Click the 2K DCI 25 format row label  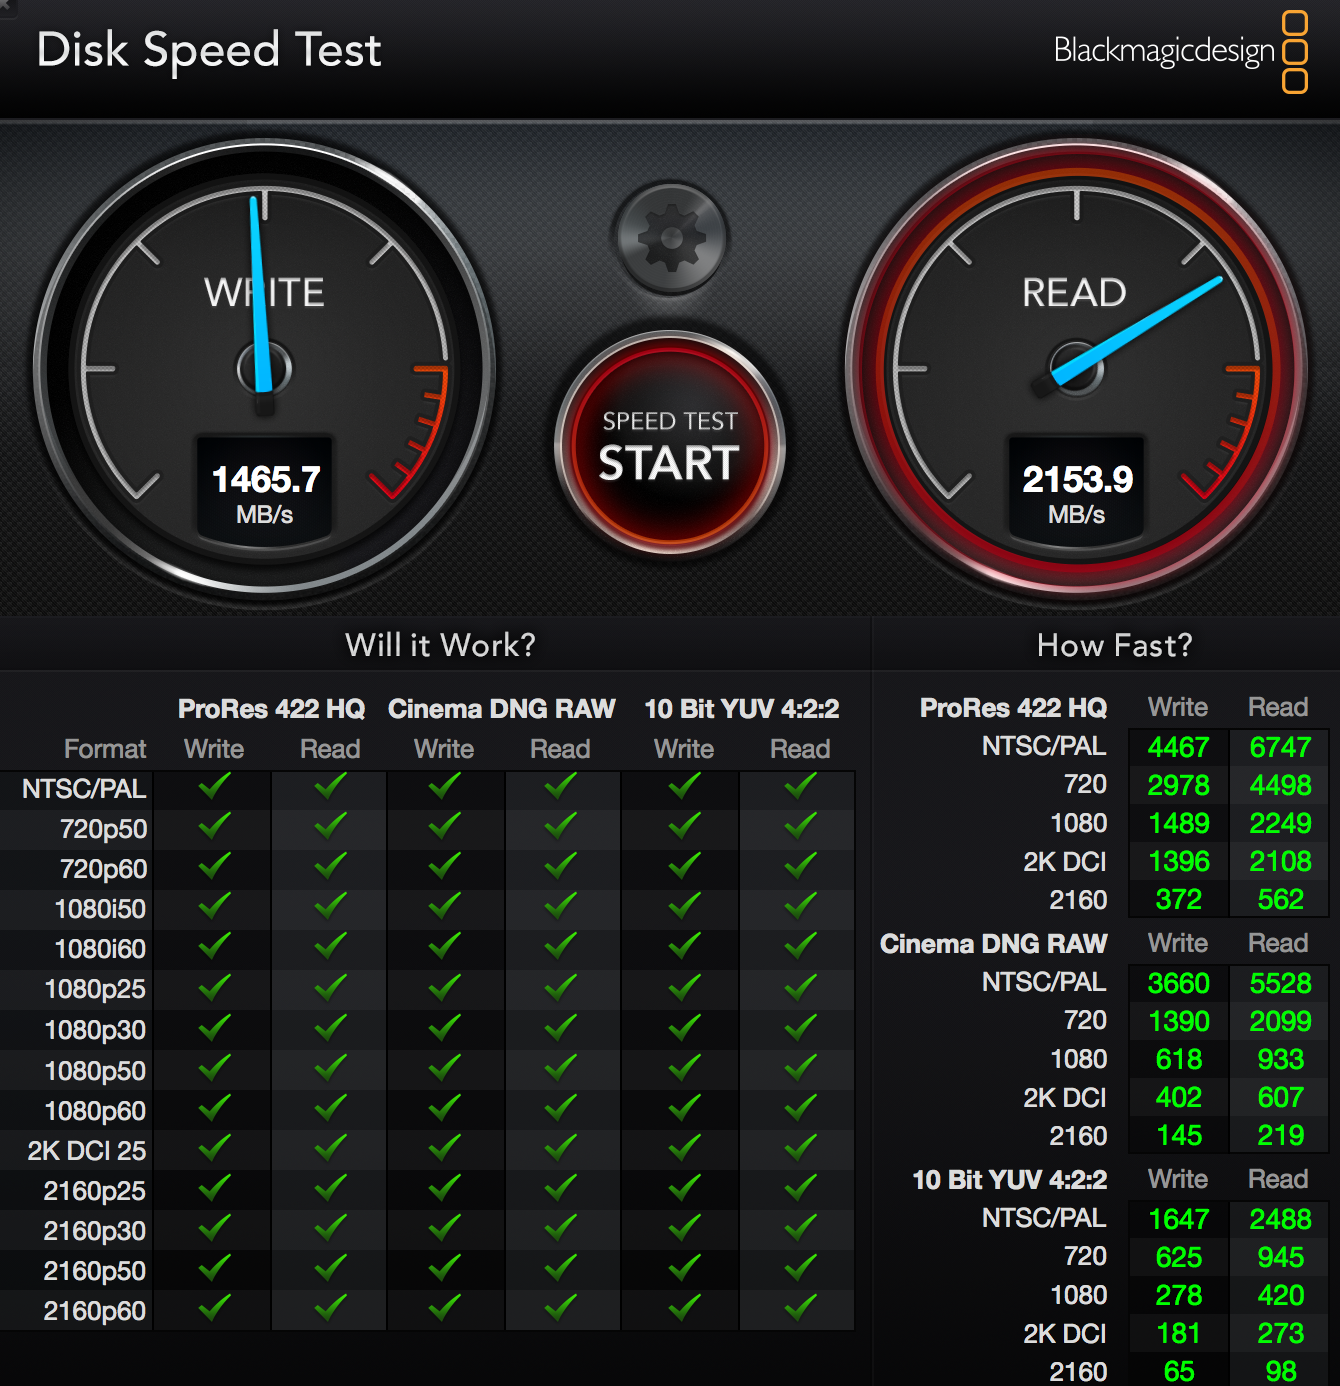coord(87,1151)
